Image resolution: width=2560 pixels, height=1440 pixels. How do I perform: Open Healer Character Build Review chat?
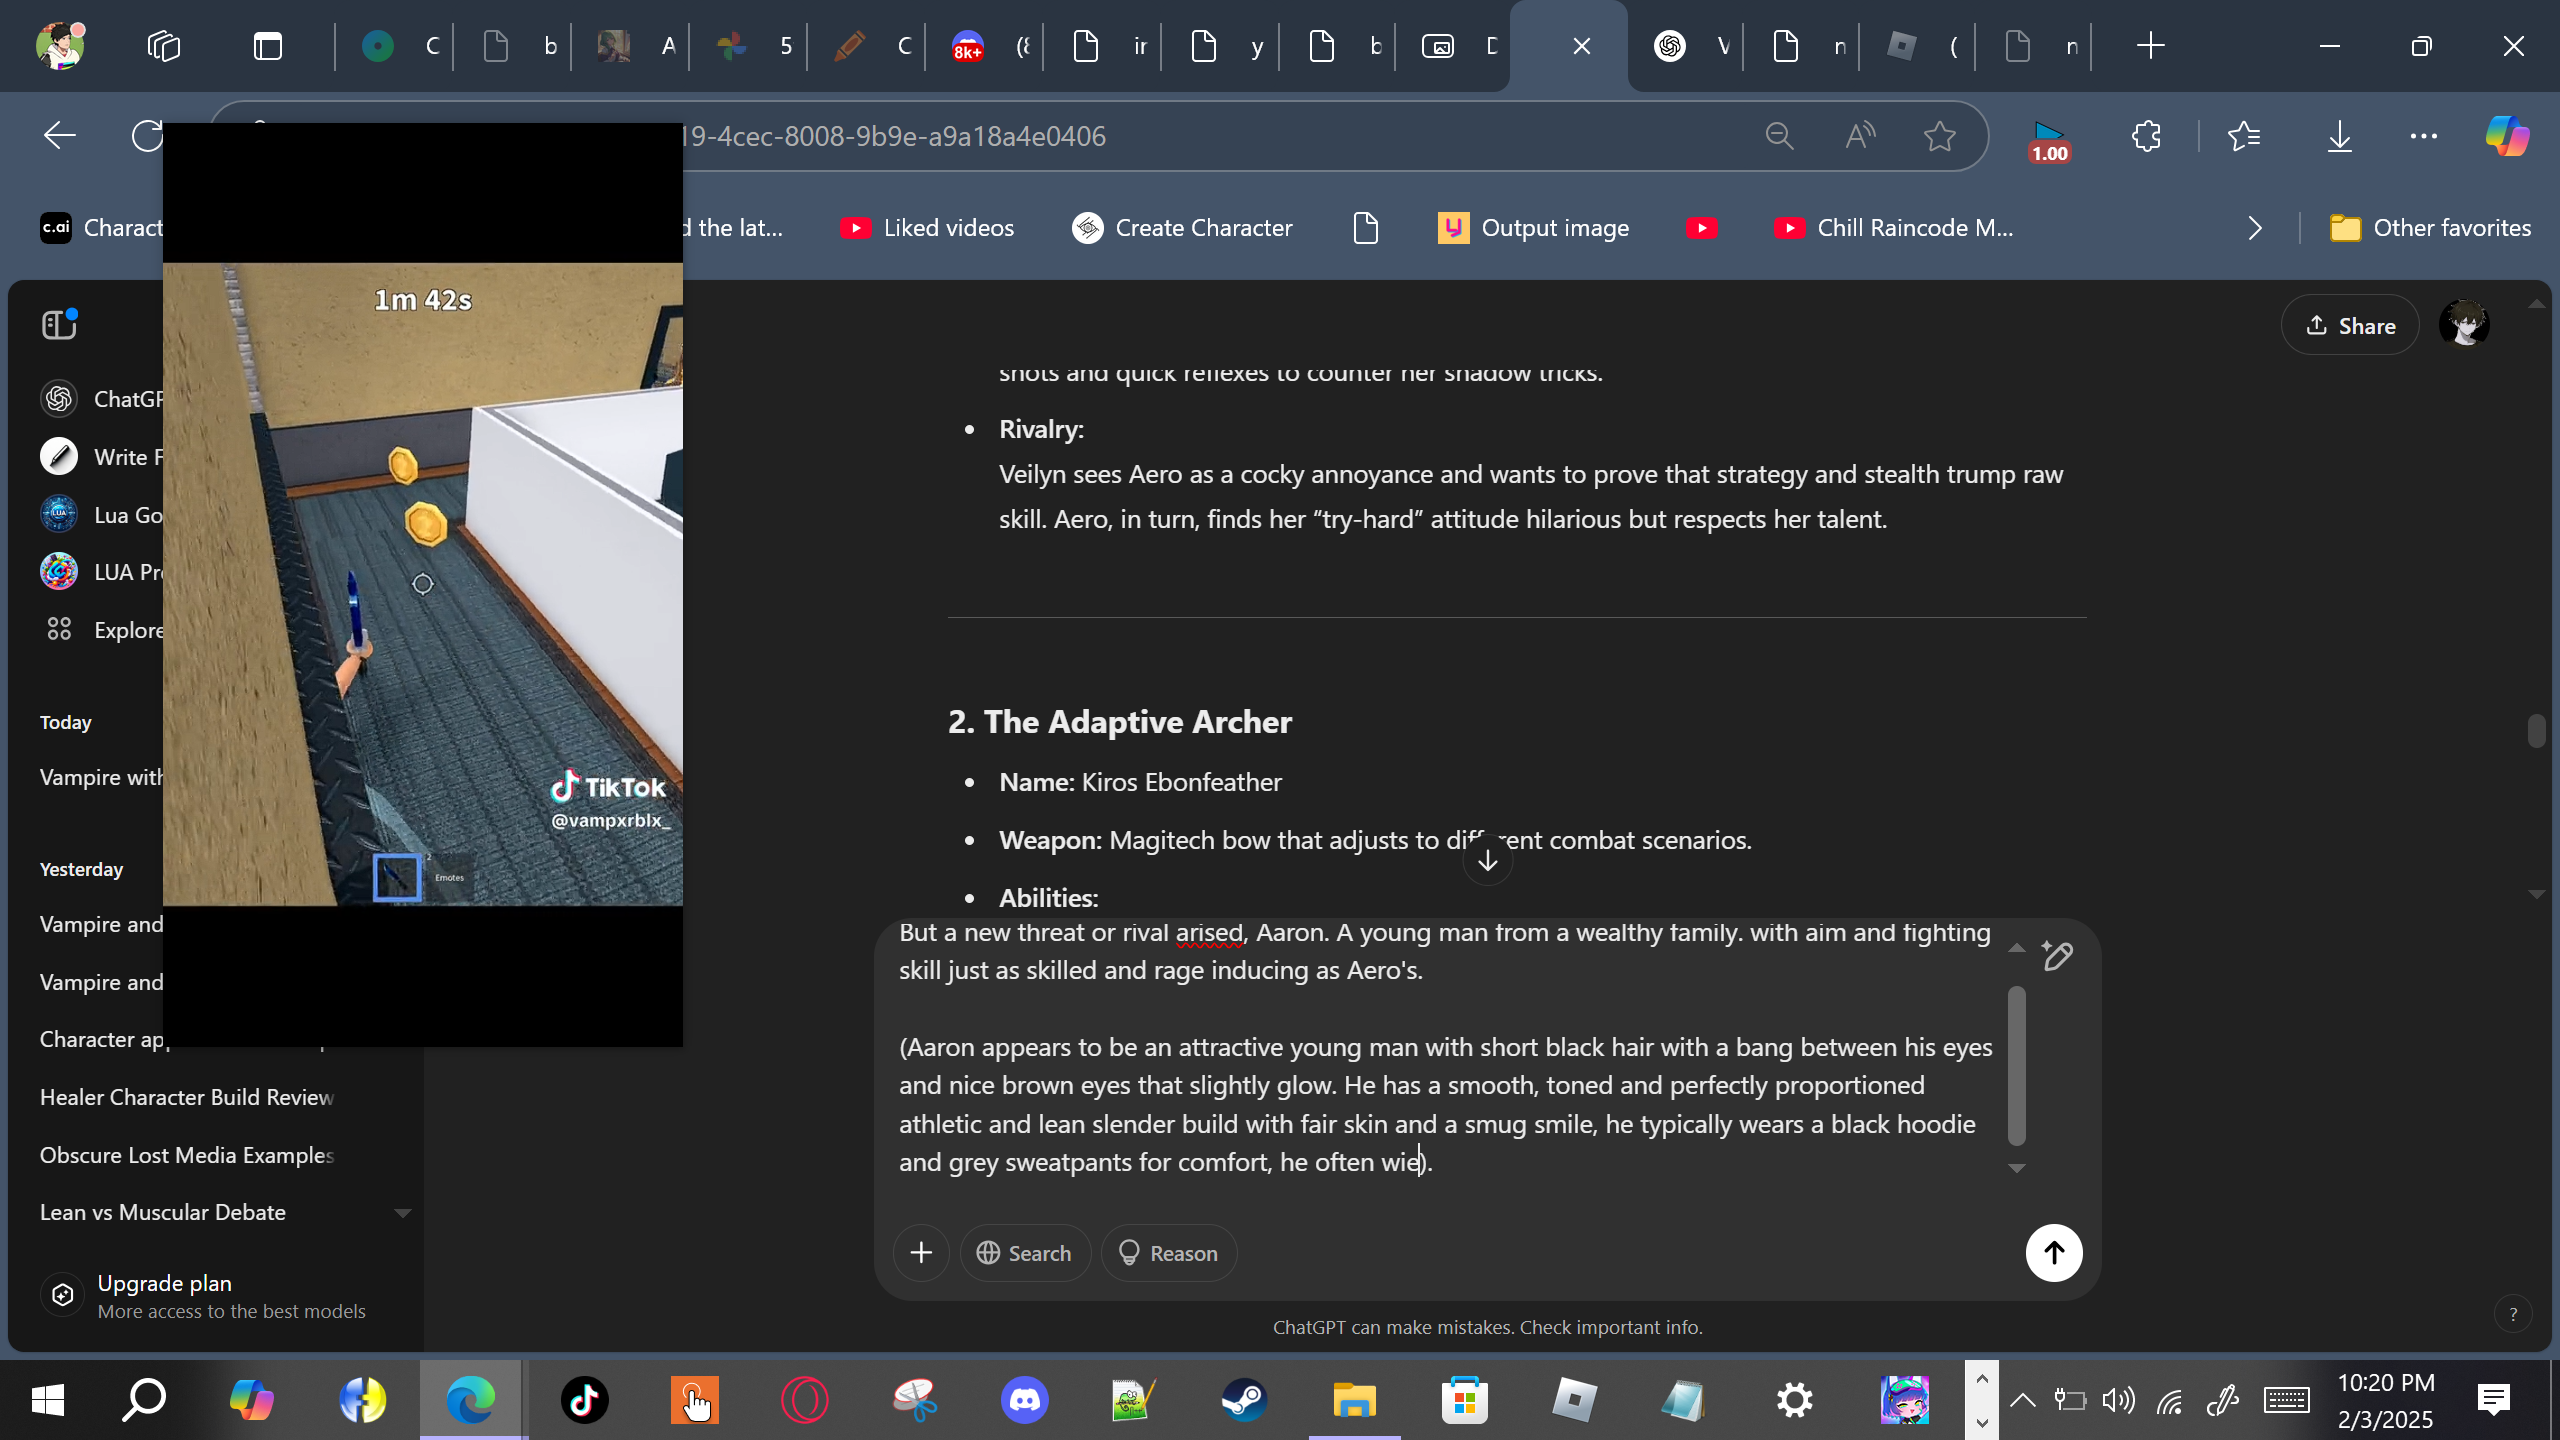tap(187, 1097)
